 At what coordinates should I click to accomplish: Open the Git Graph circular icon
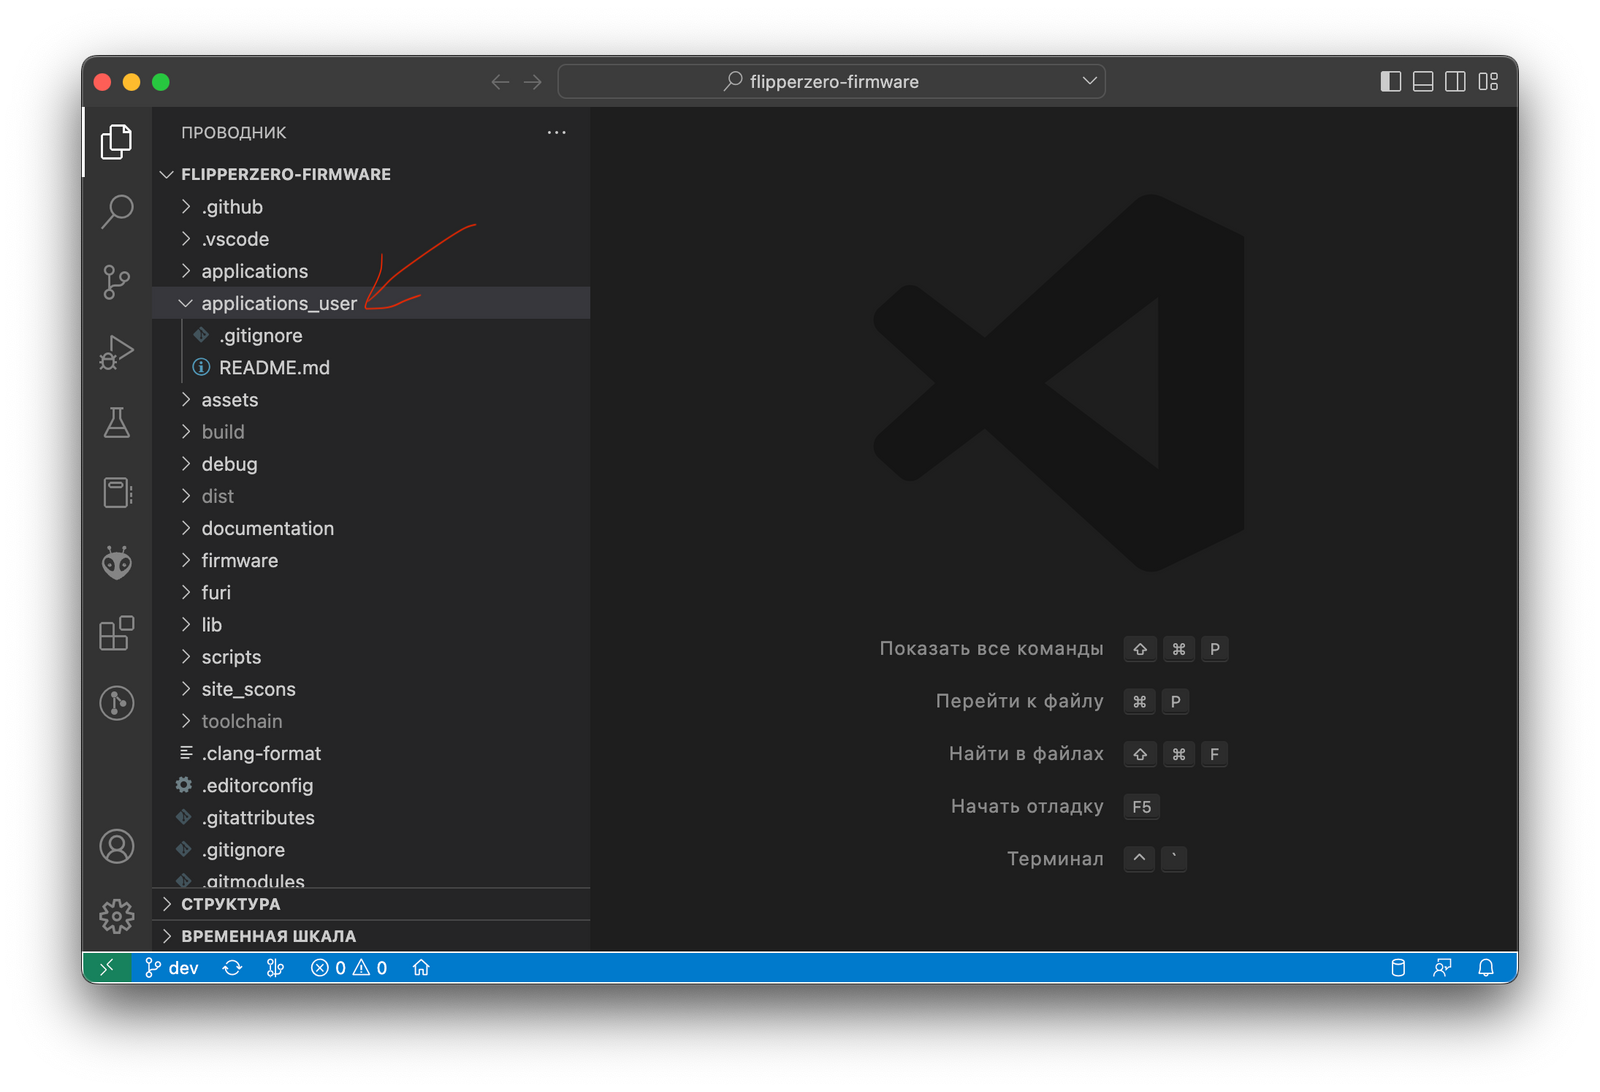click(117, 703)
